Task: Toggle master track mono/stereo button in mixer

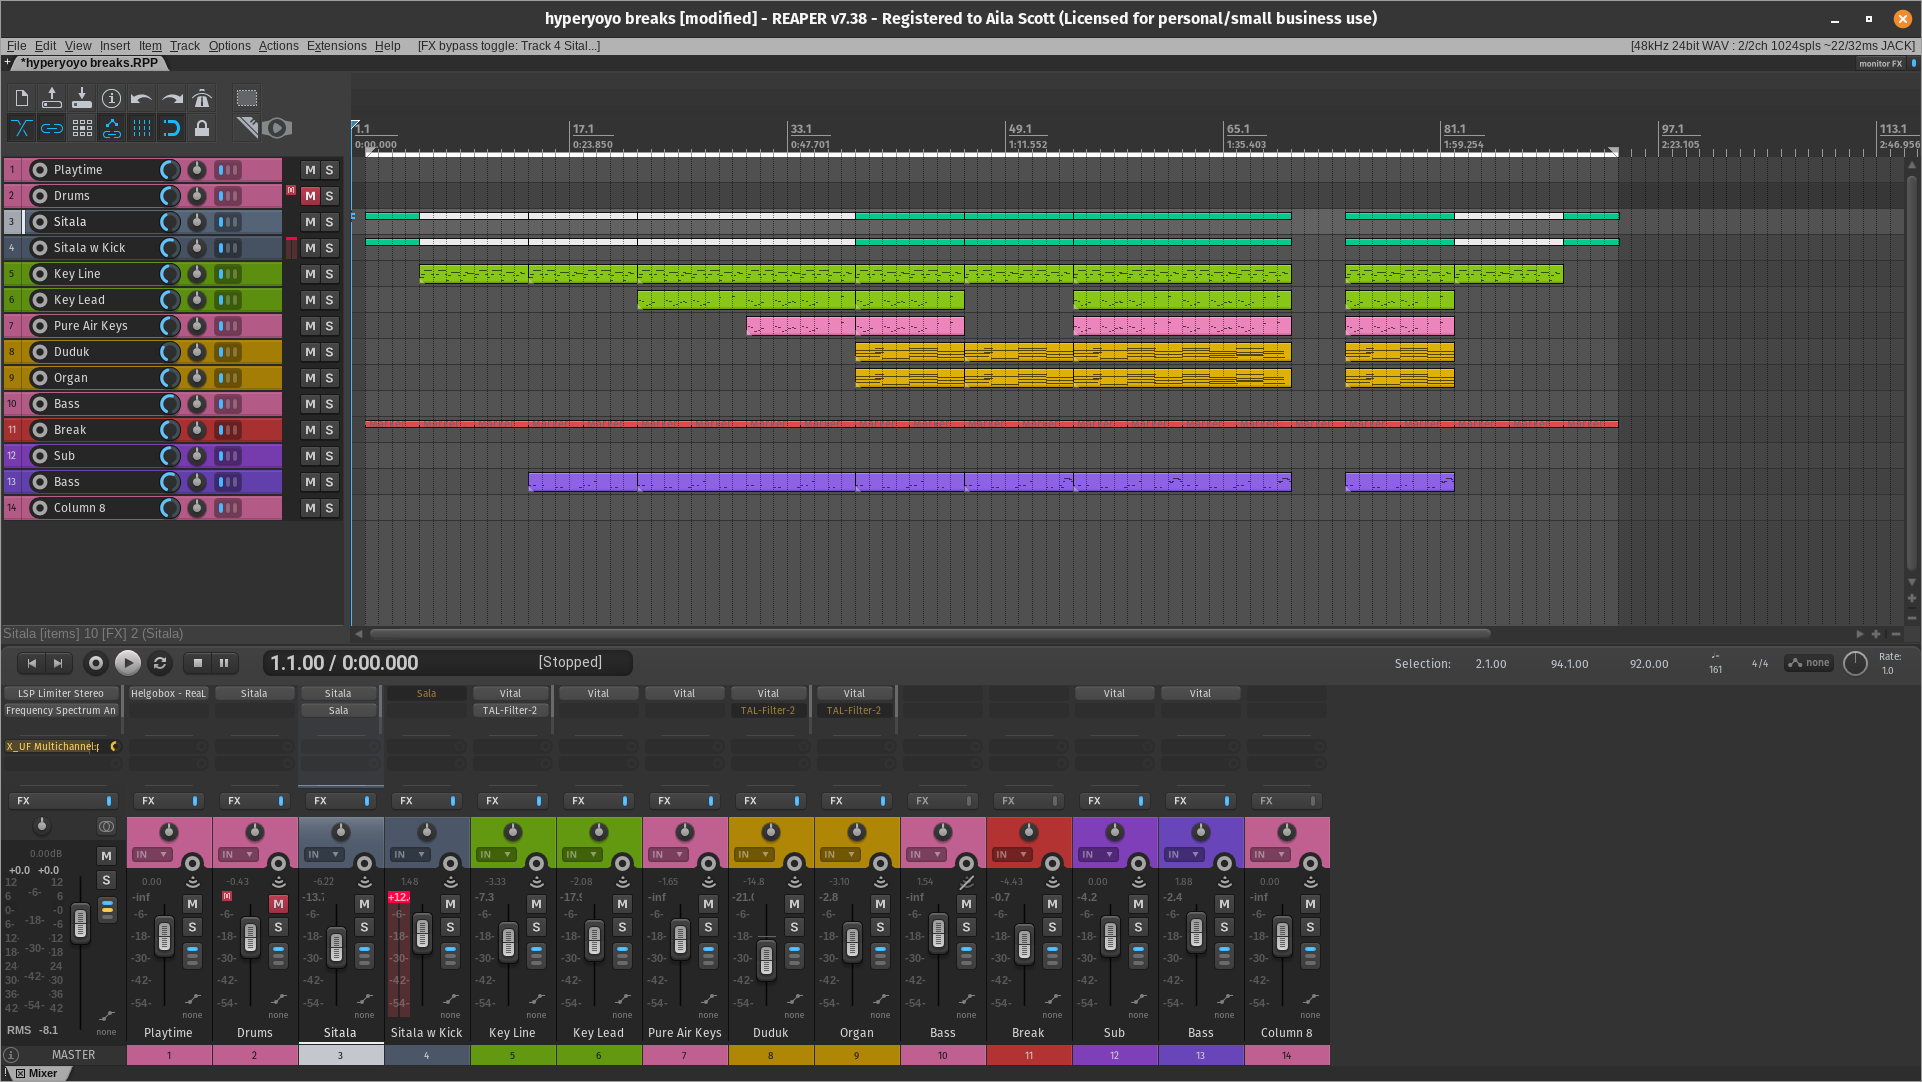Action: pos(106,826)
